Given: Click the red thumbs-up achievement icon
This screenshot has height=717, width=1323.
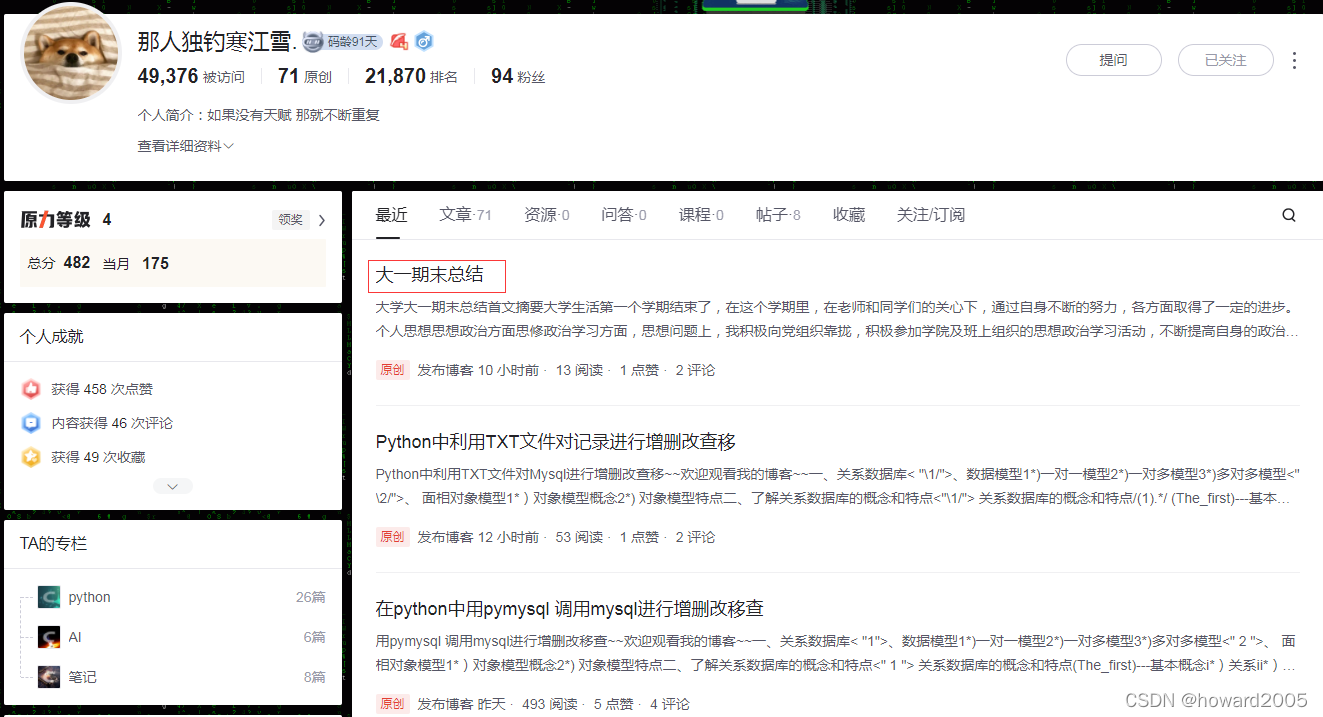Looking at the screenshot, I should click(31, 388).
